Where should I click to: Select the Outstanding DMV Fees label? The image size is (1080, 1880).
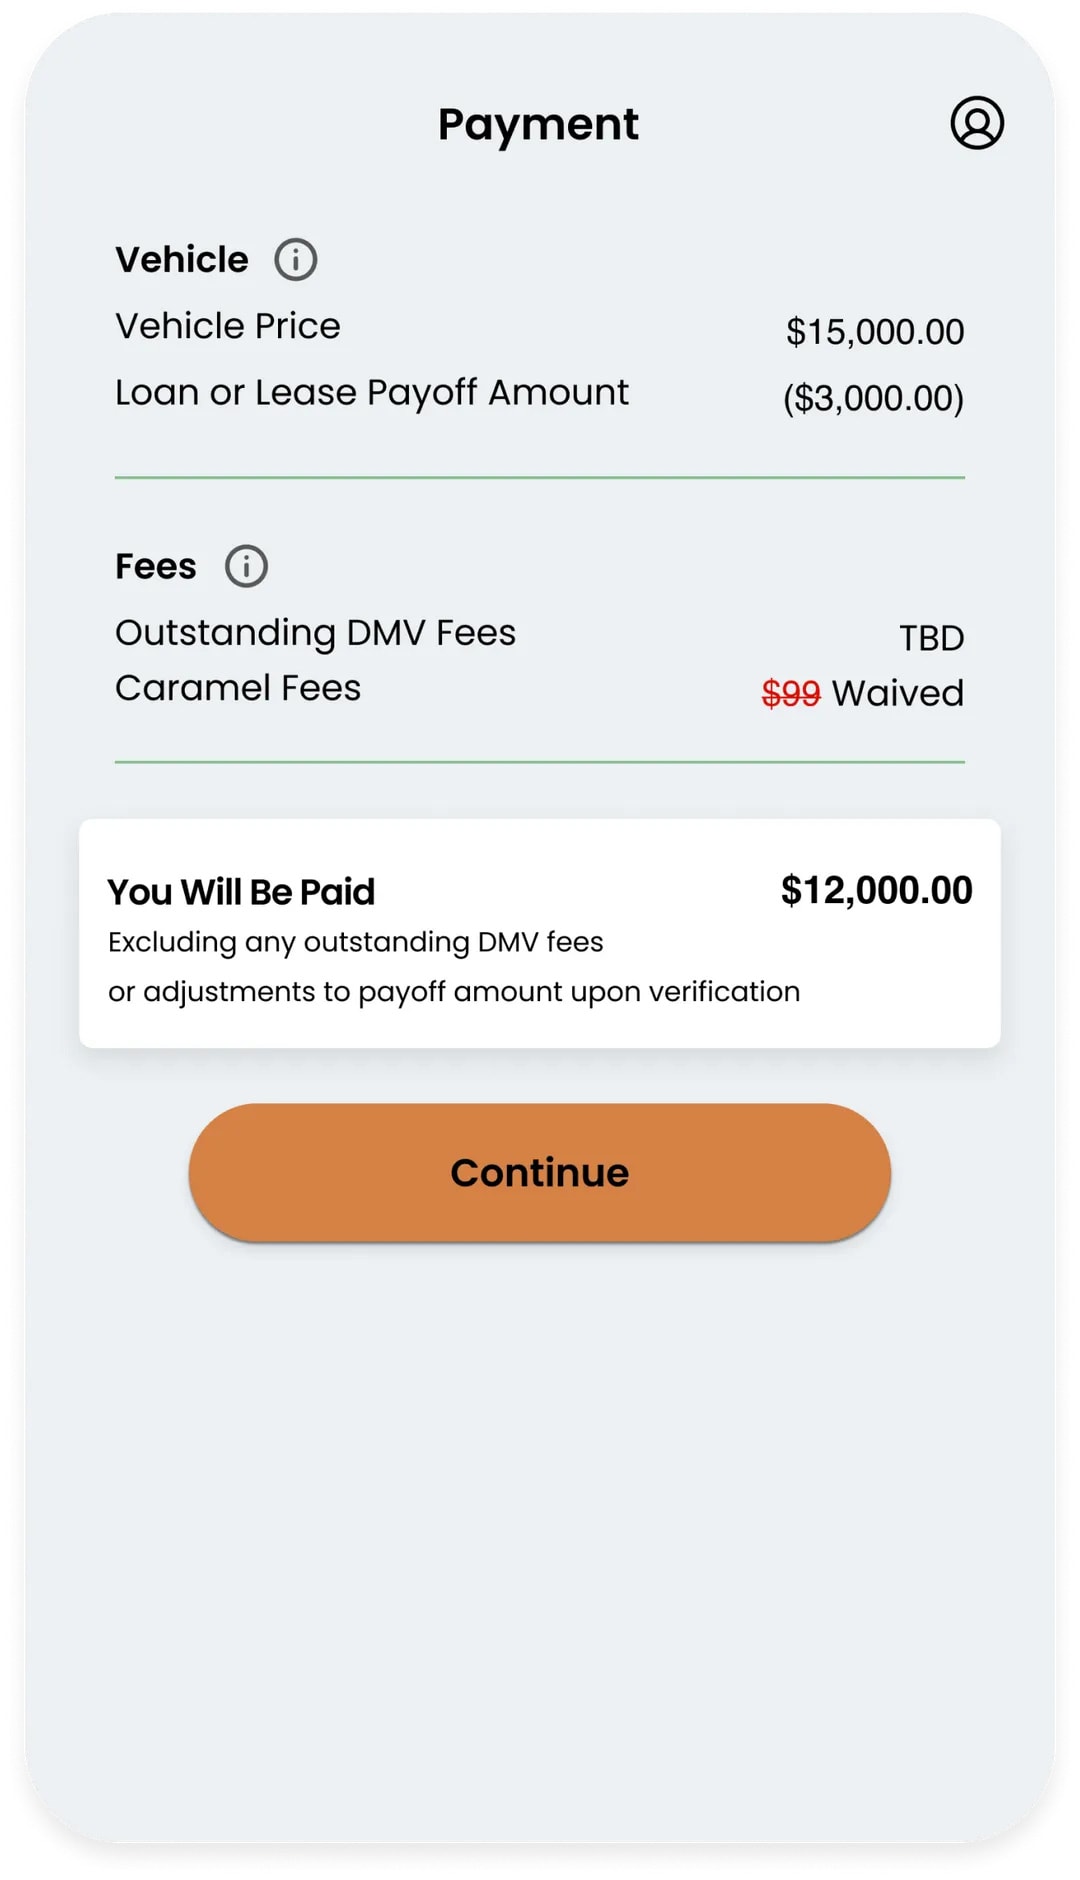(x=316, y=633)
